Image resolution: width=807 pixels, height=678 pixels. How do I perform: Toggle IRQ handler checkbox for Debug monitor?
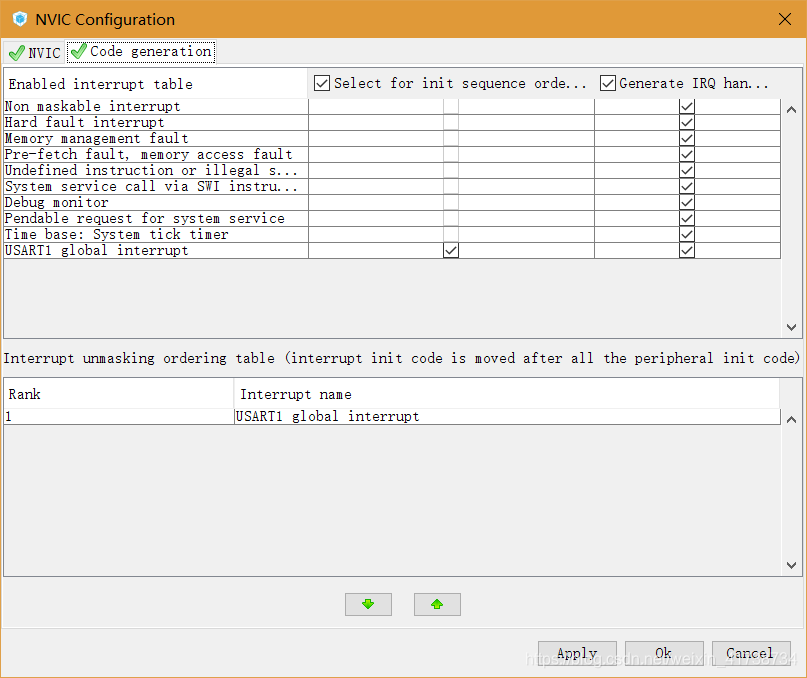pyautogui.click(x=687, y=202)
